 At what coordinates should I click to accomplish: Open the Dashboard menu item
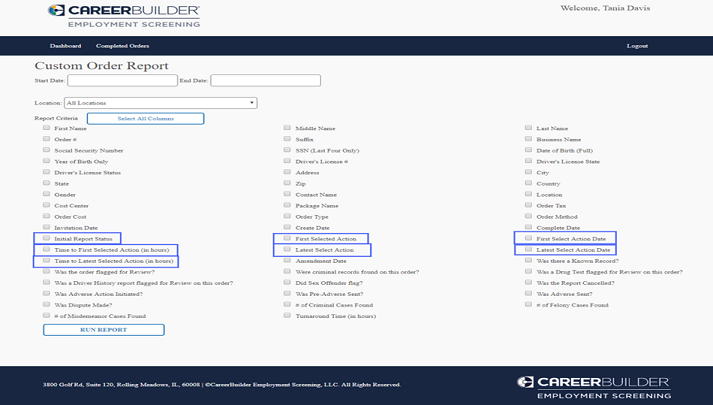[65, 46]
